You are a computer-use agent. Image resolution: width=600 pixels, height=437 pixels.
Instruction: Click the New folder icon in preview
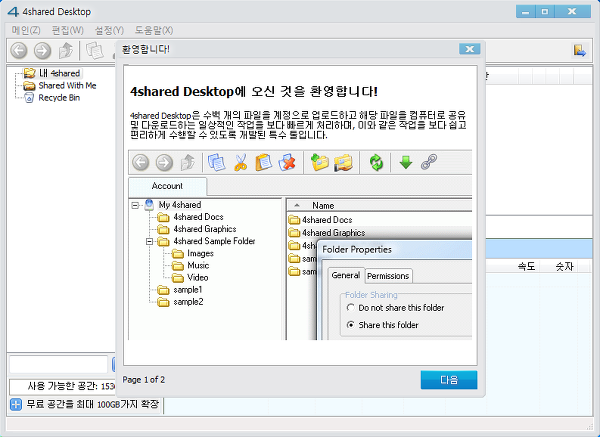pyautogui.click(x=320, y=162)
